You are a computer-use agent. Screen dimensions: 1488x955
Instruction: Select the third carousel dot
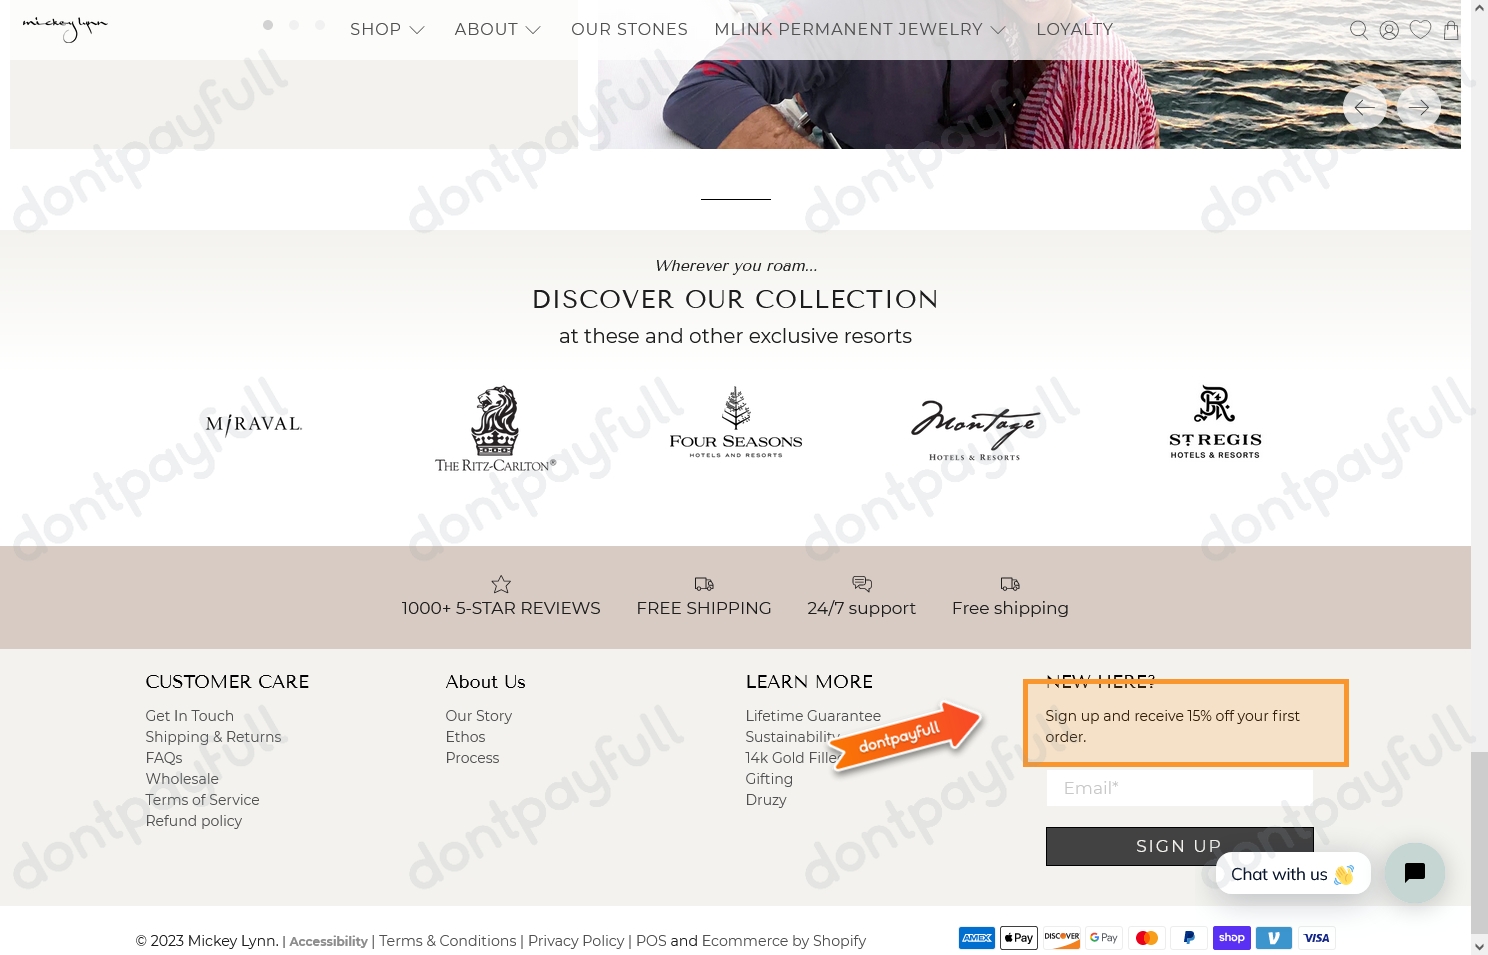pyautogui.click(x=319, y=24)
